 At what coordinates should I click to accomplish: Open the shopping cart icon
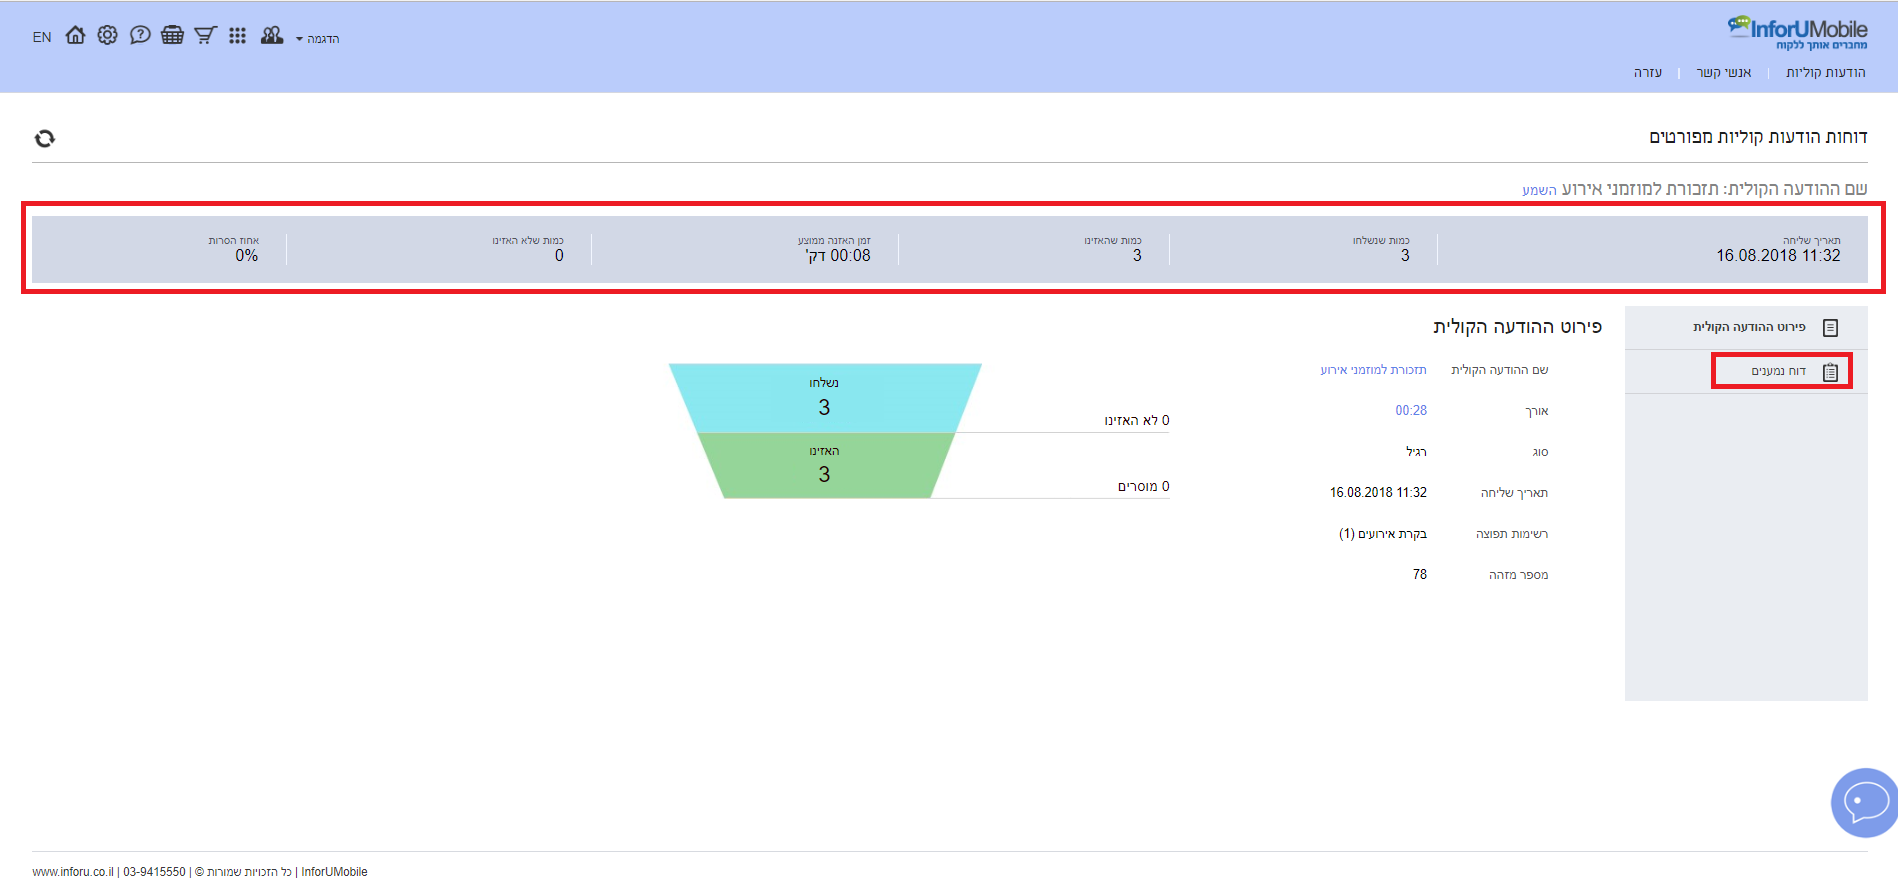pos(205,36)
